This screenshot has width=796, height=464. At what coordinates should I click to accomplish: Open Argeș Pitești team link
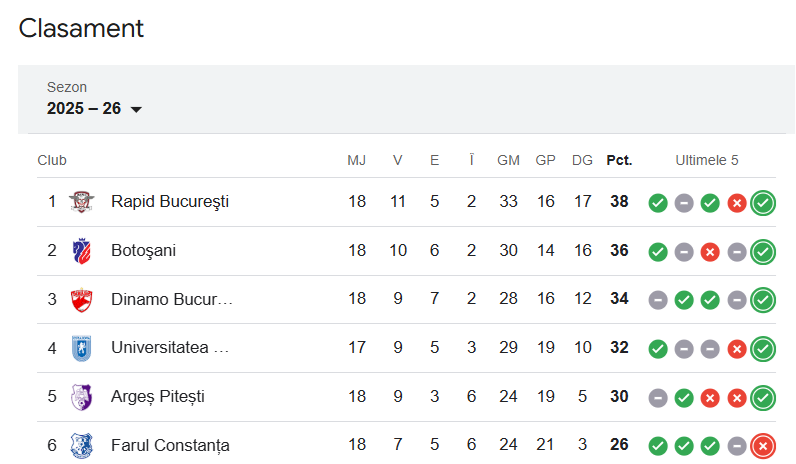[158, 397]
